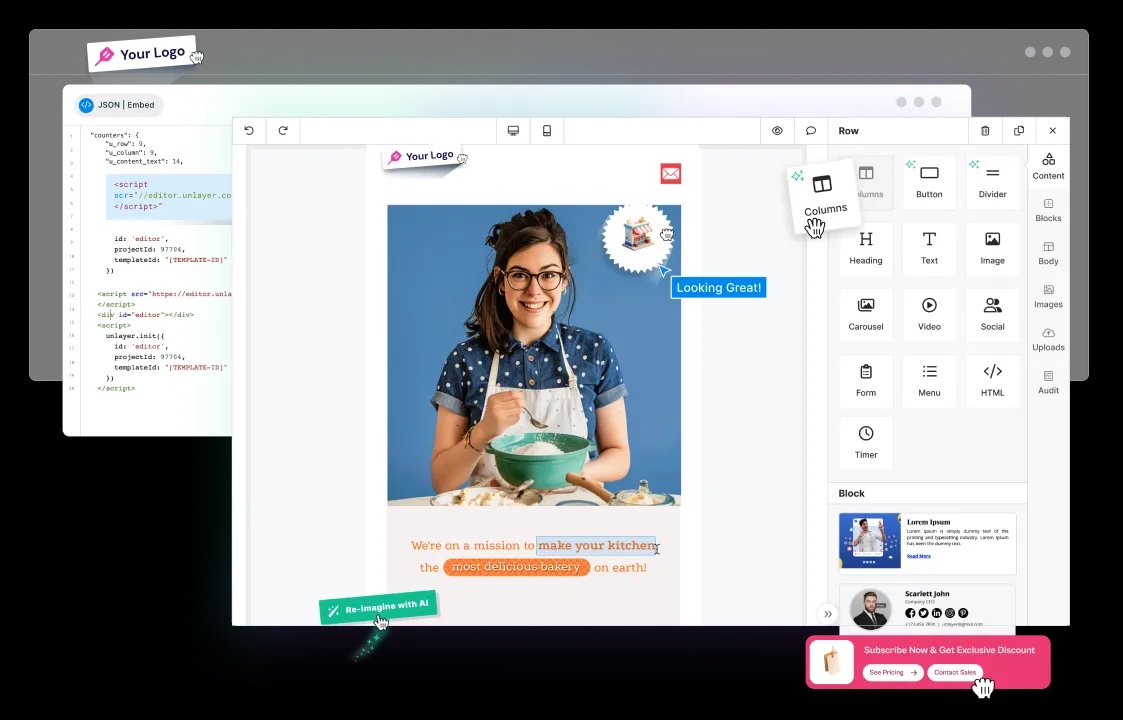Choose the HTML content tool

click(x=992, y=380)
